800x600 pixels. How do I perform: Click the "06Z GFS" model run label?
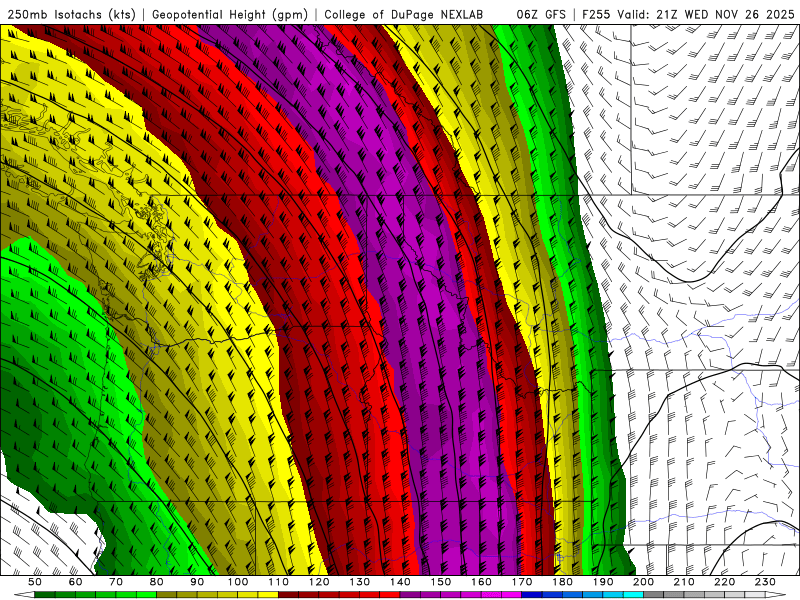click(x=541, y=15)
